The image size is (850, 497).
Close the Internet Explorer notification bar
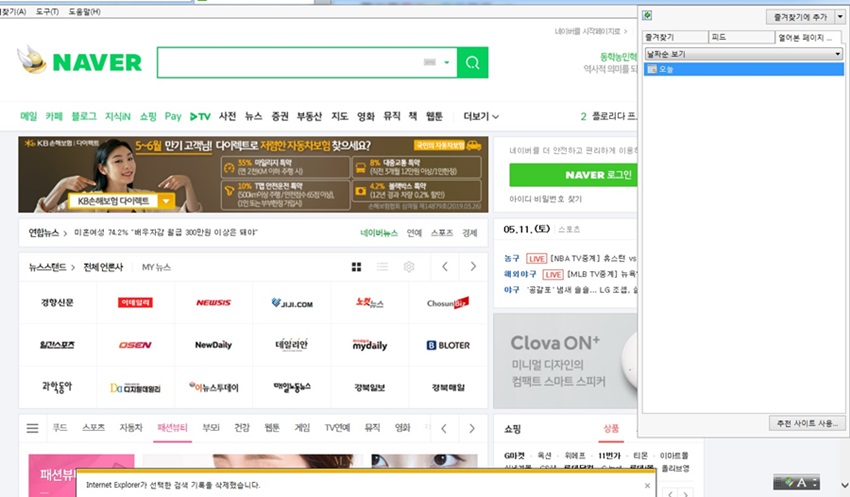coord(647,486)
